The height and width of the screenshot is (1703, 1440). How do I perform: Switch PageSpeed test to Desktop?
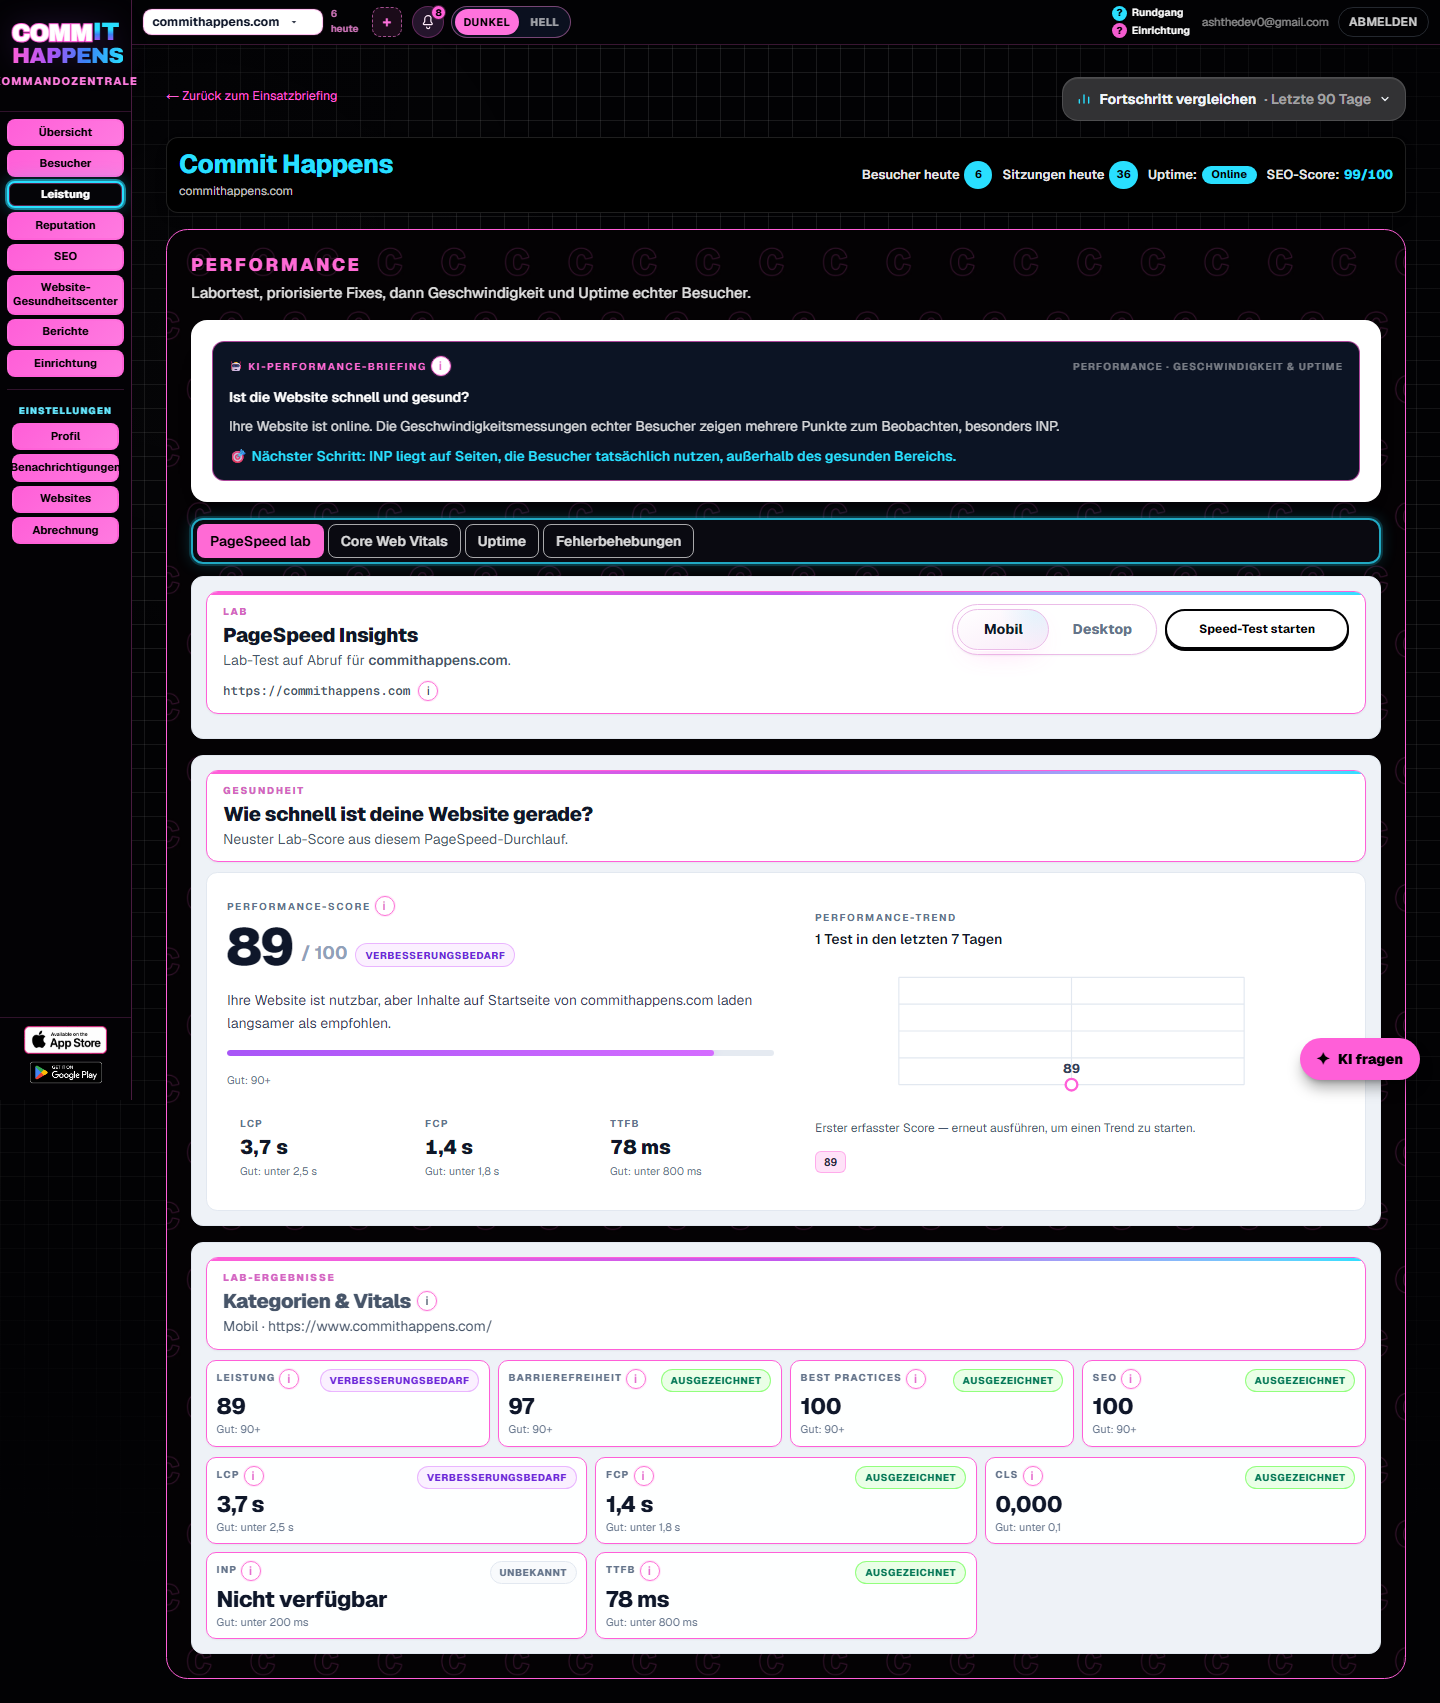coord(1102,629)
